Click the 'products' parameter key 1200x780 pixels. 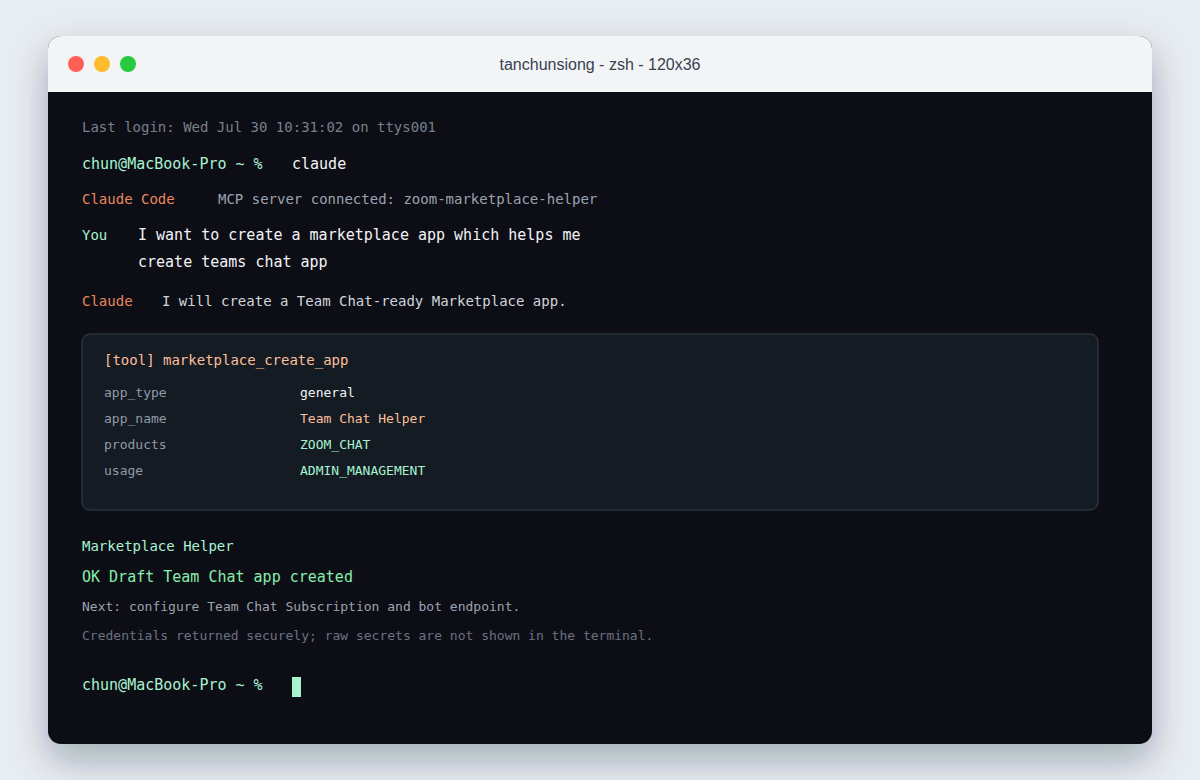(135, 445)
